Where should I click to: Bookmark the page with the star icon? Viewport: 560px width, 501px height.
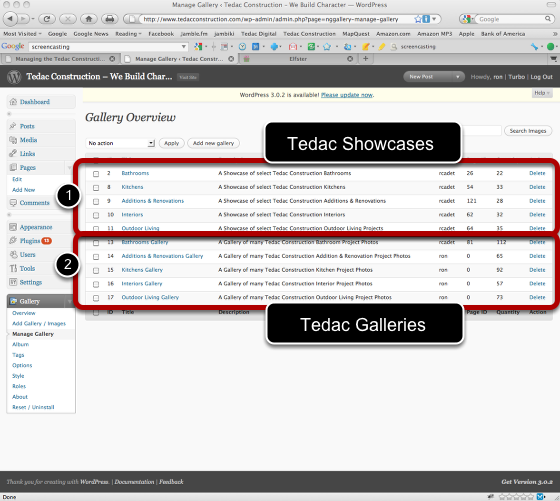pyautogui.click(x=418, y=19)
